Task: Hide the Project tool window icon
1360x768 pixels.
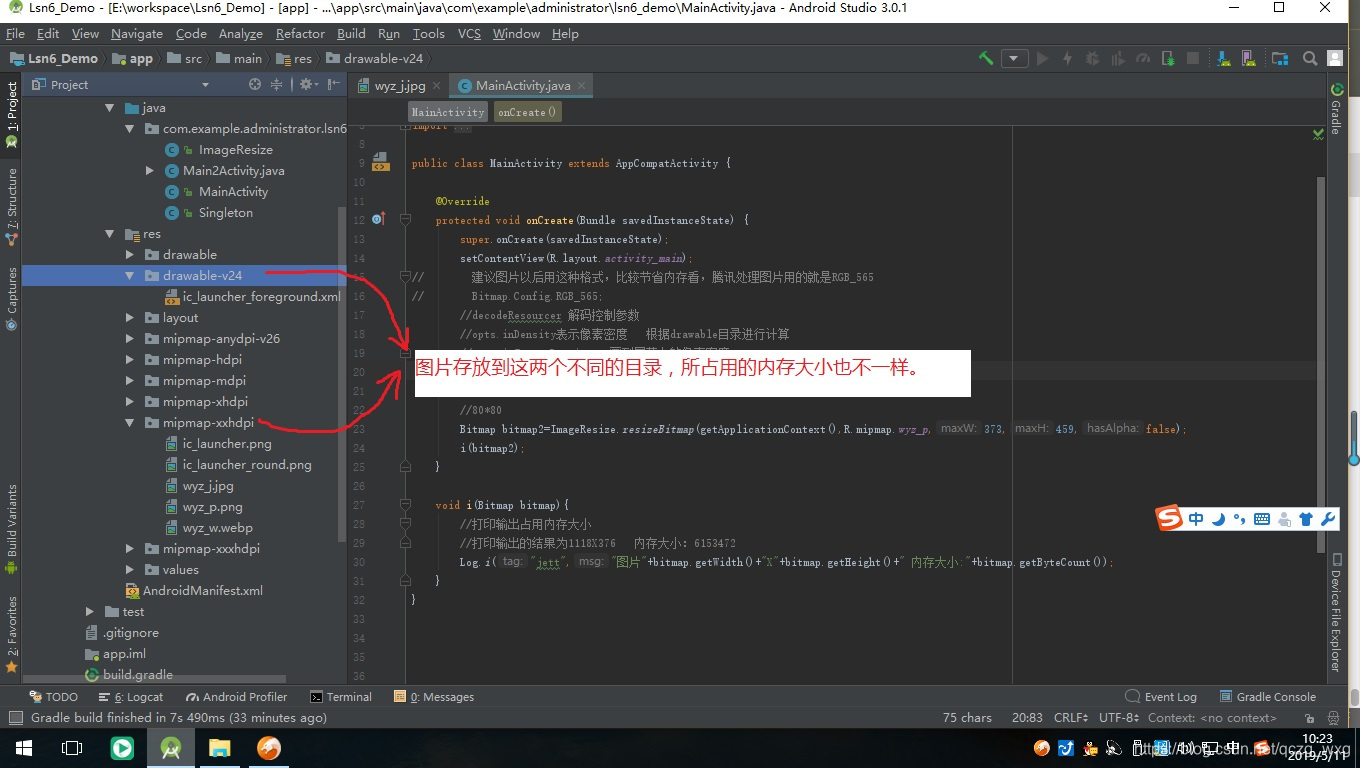Action: click(333, 85)
